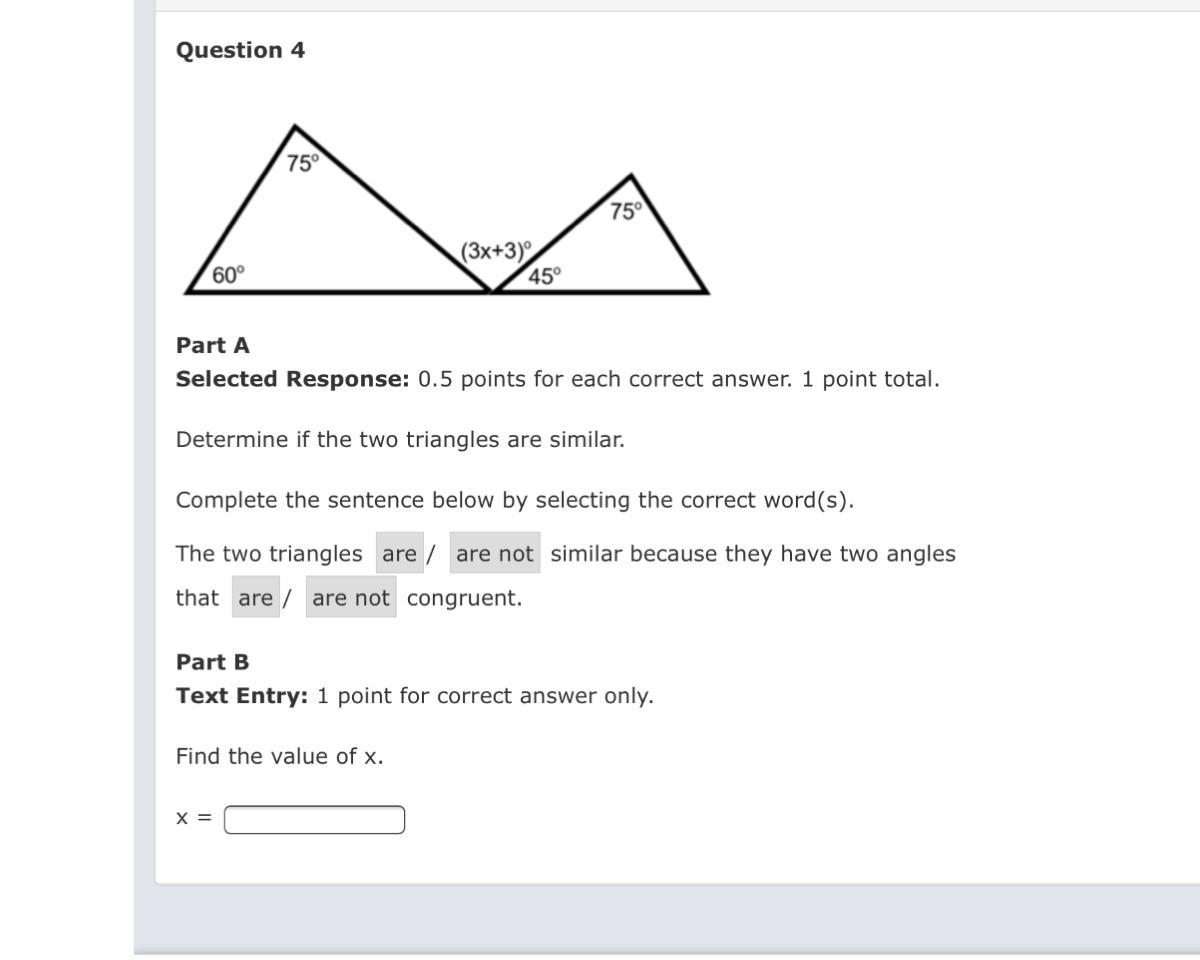1200x960 pixels.
Task: Click the Question 4 heading
Action: pyautogui.click(x=240, y=50)
